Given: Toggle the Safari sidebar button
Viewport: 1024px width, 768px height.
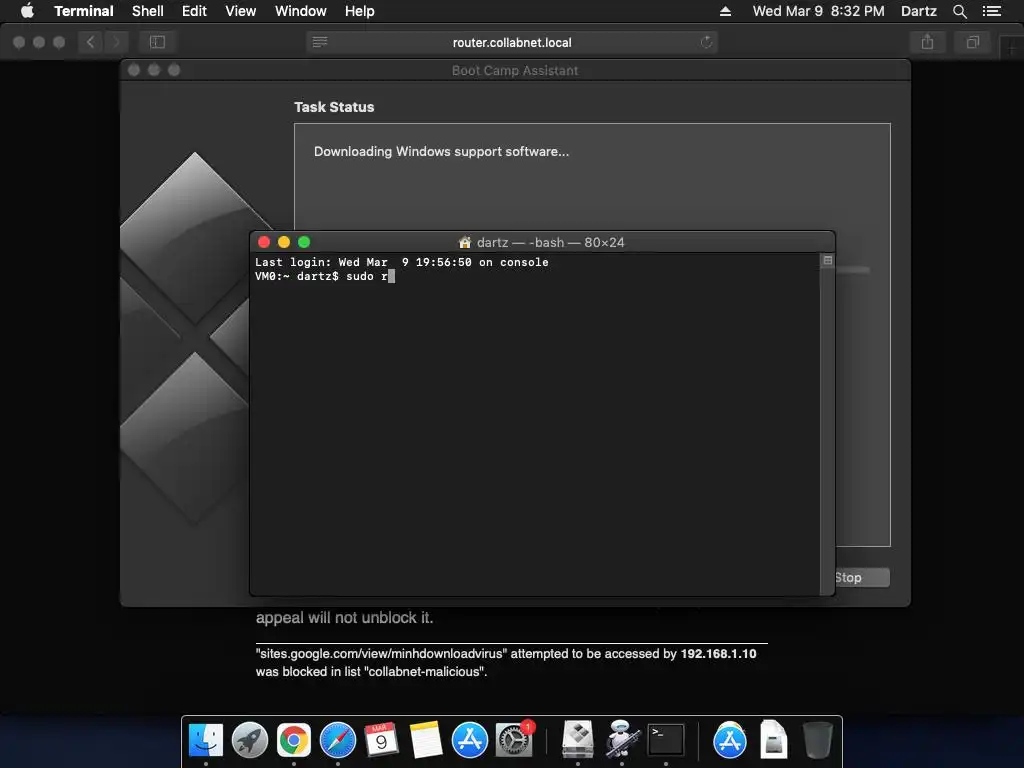Looking at the screenshot, I should 157,42.
